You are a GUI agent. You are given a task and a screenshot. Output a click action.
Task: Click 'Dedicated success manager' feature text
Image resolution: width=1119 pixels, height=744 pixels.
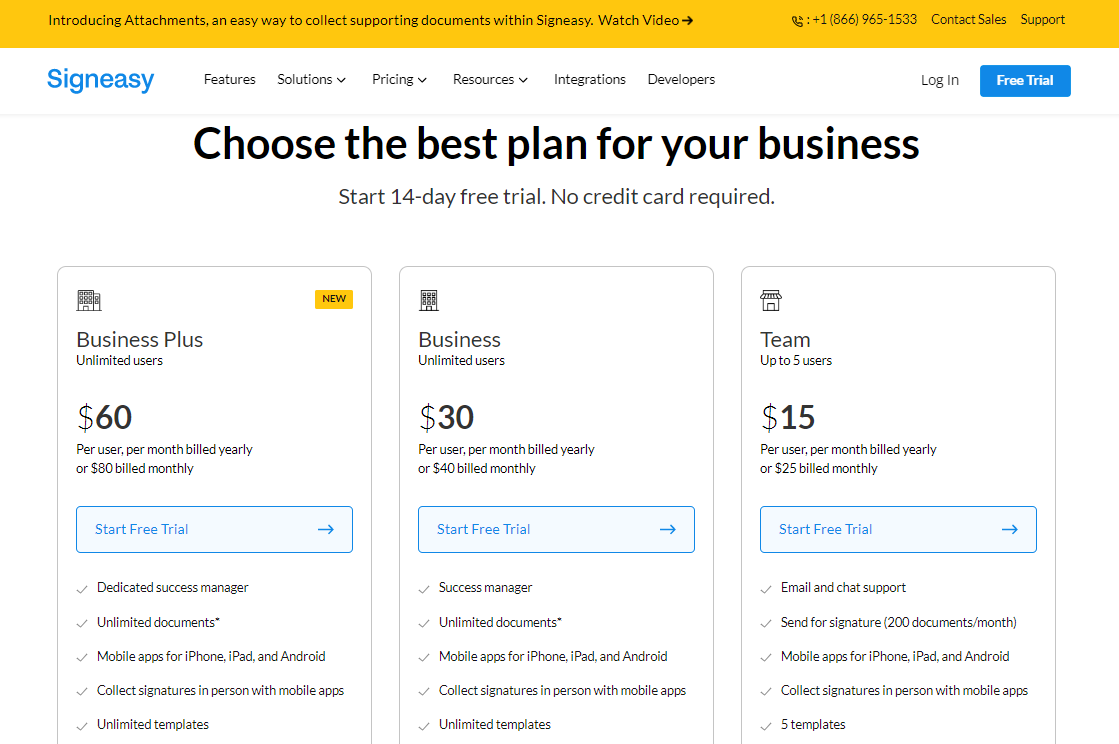pos(173,588)
